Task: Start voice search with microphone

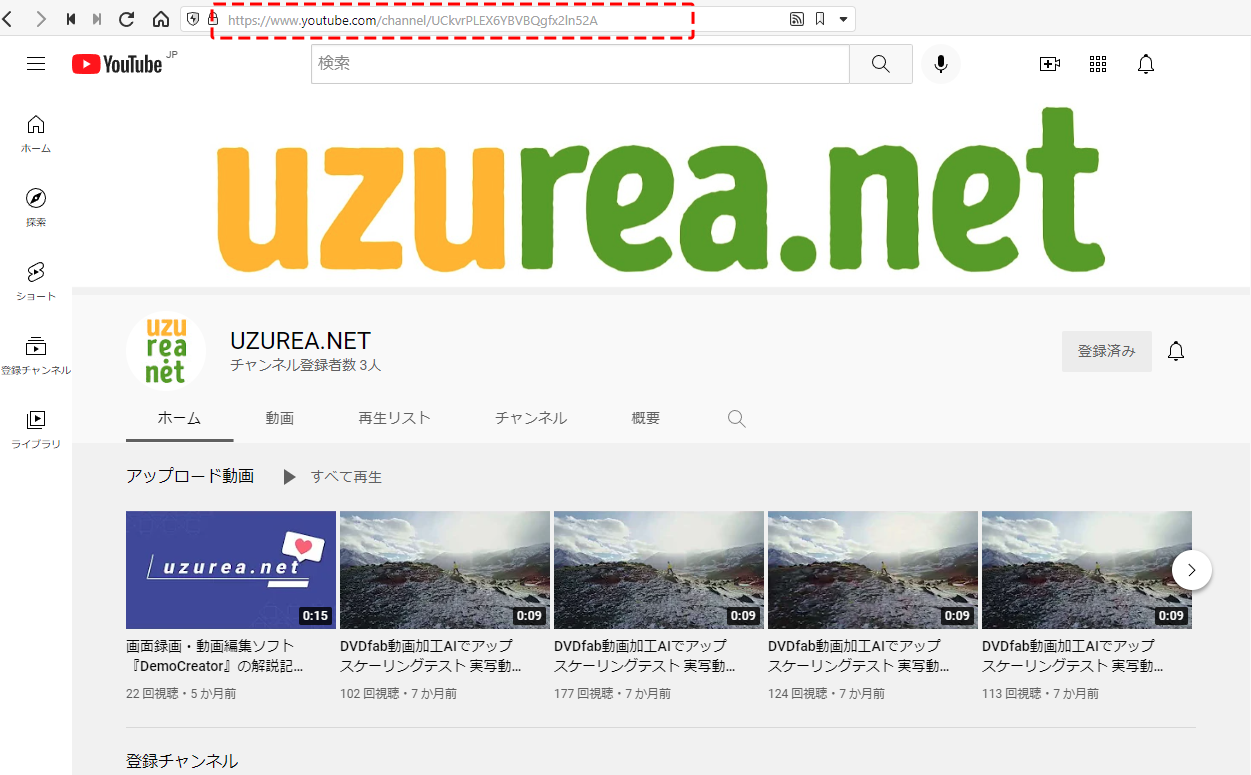Action: pos(941,64)
